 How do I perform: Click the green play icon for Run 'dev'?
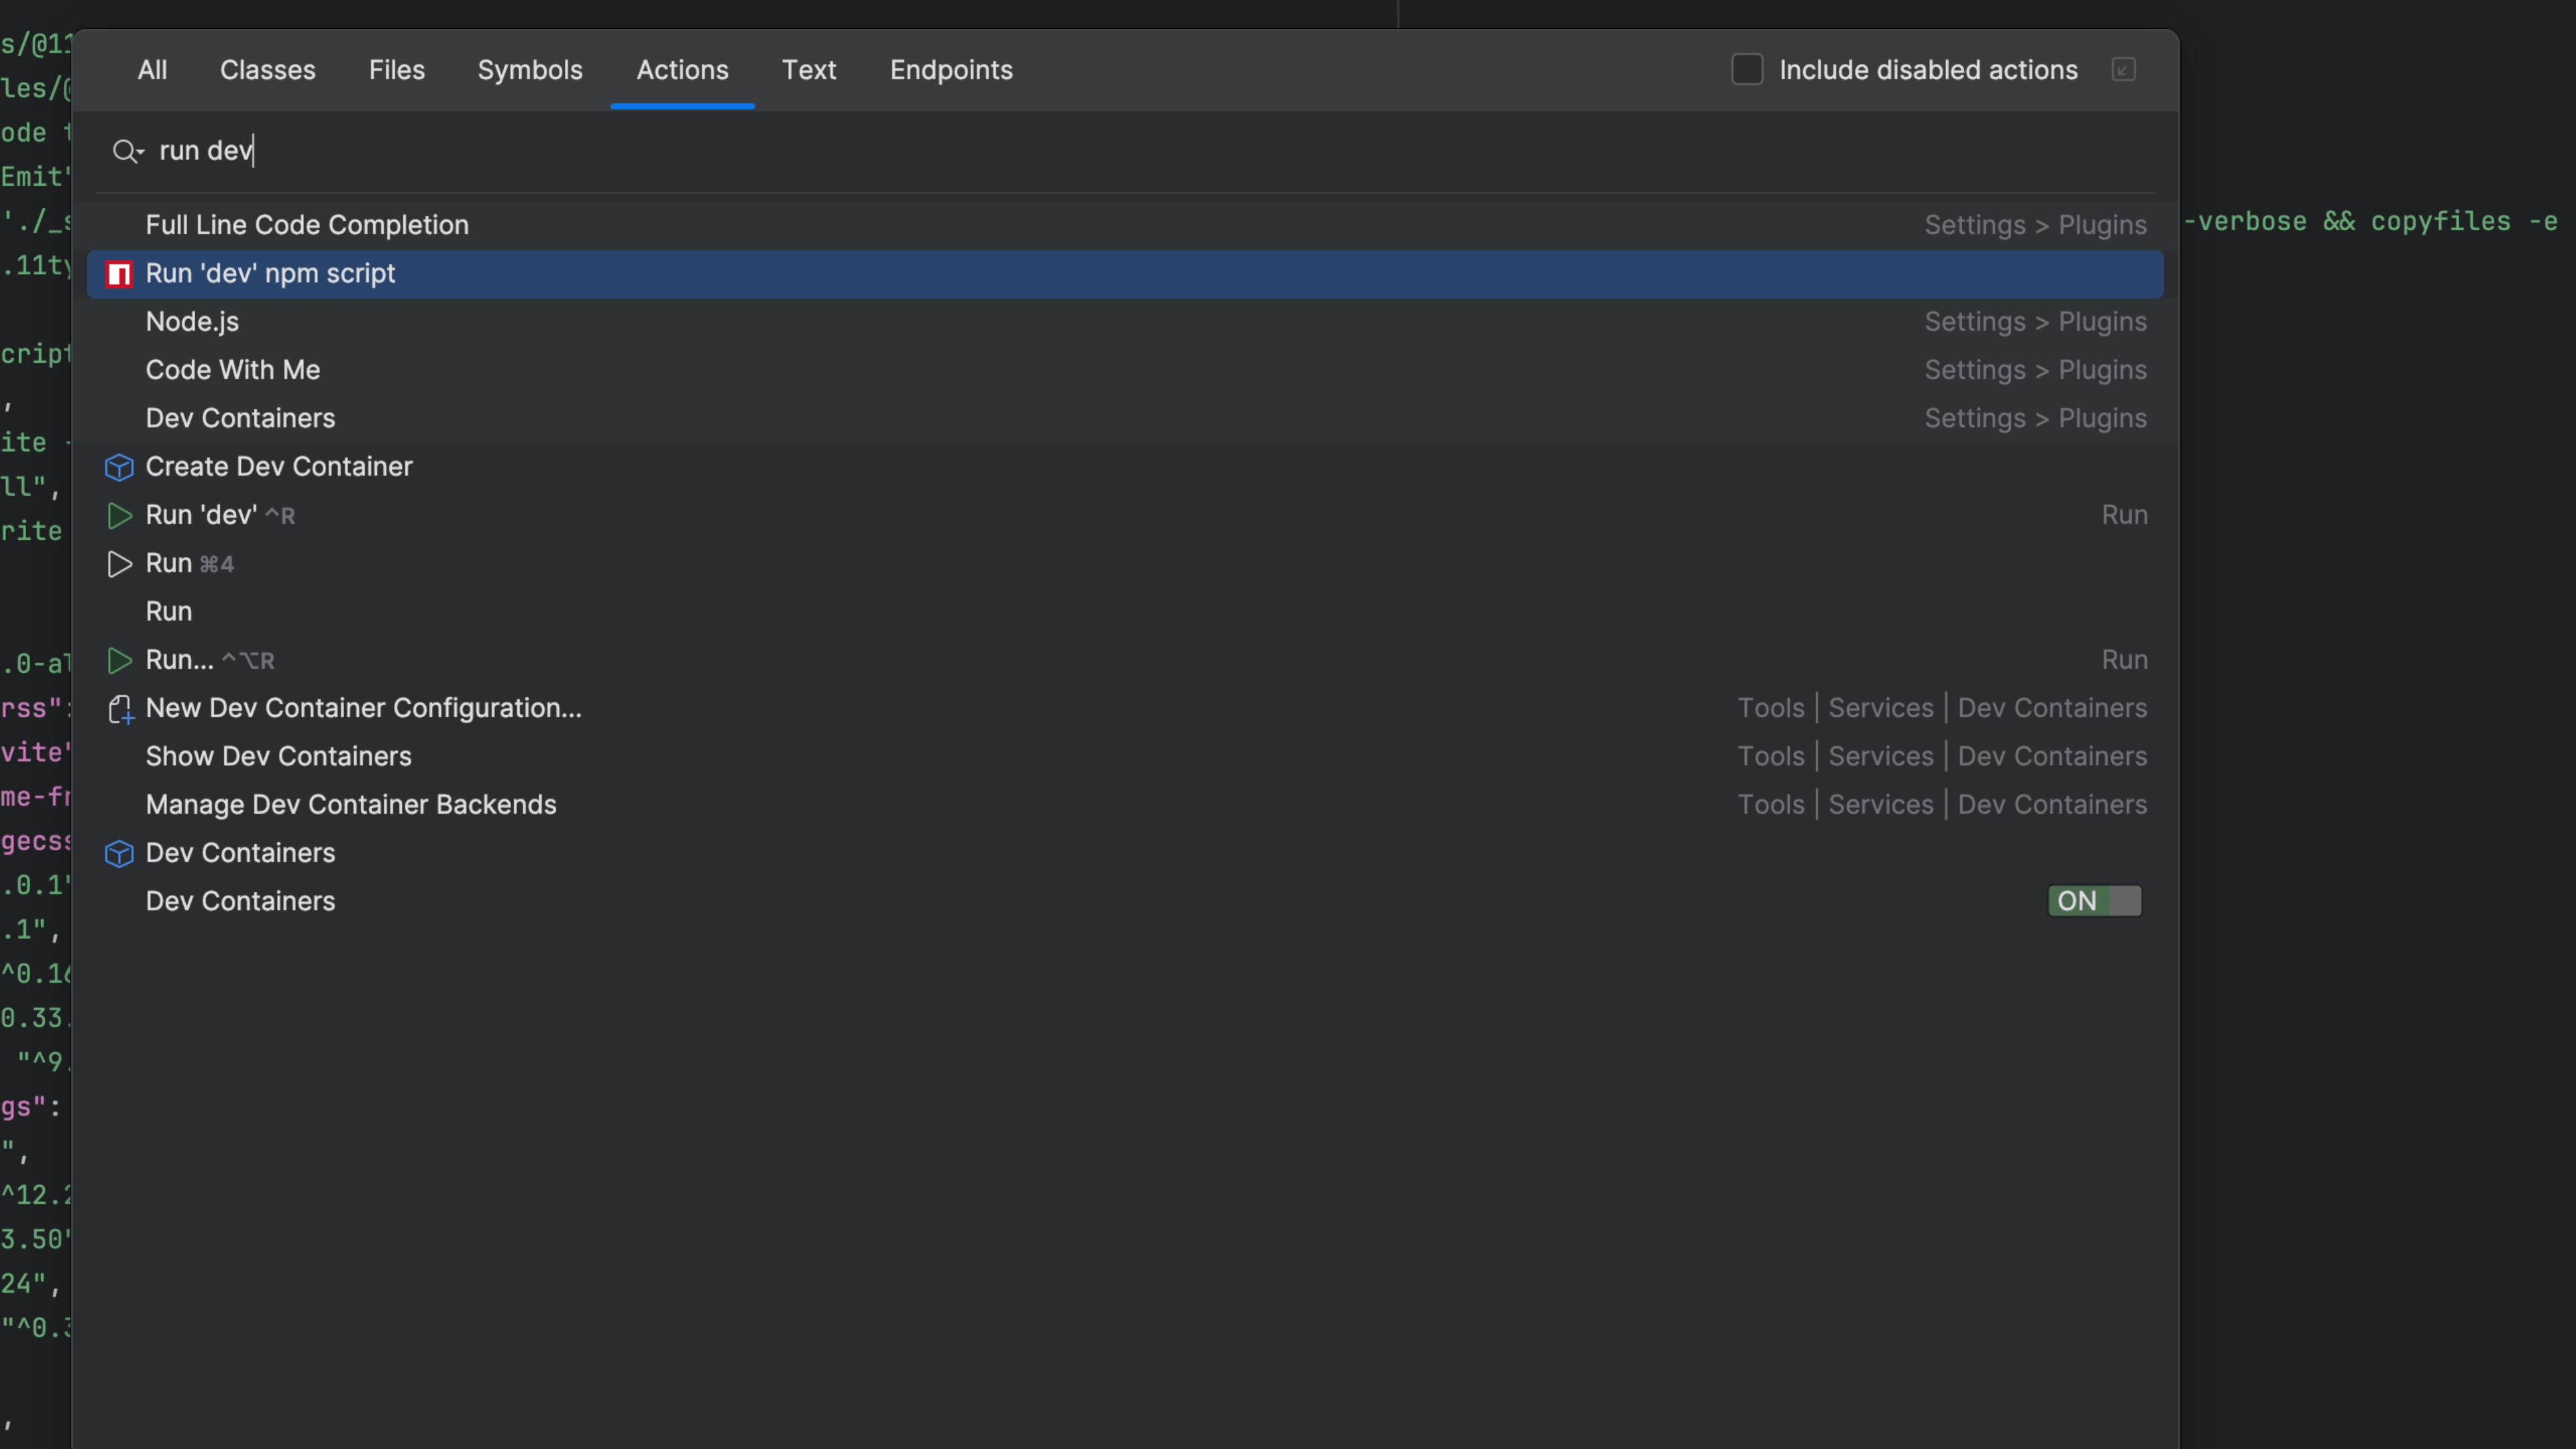(119, 516)
